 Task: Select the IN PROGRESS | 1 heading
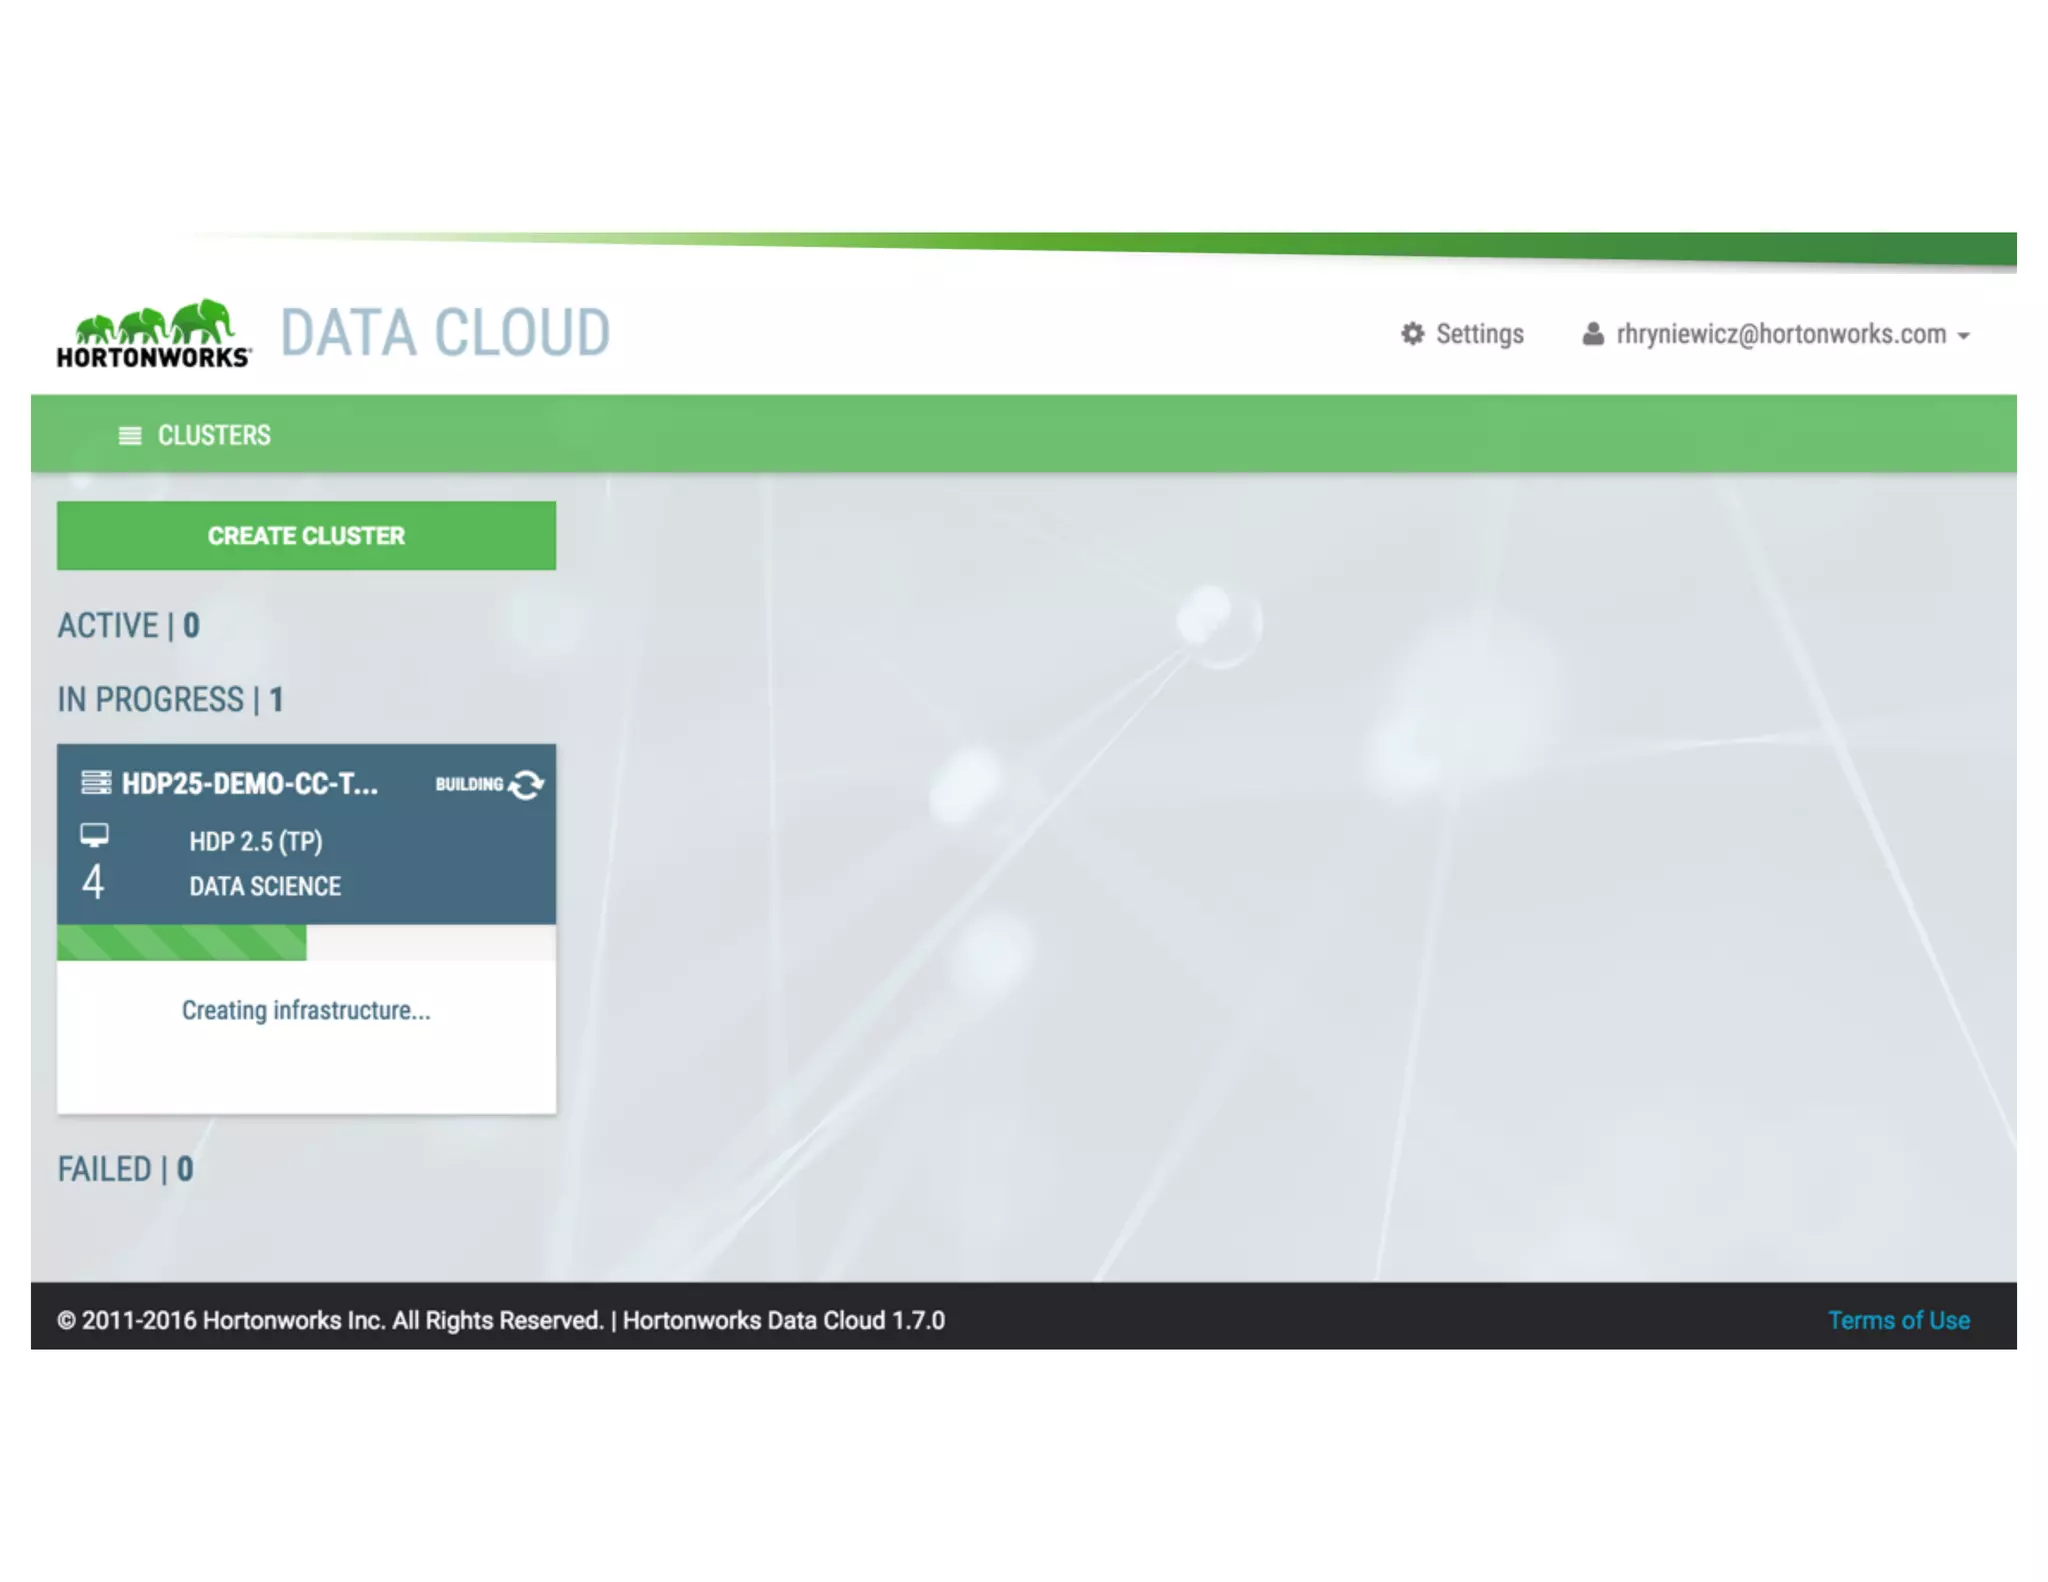[170, 700]
